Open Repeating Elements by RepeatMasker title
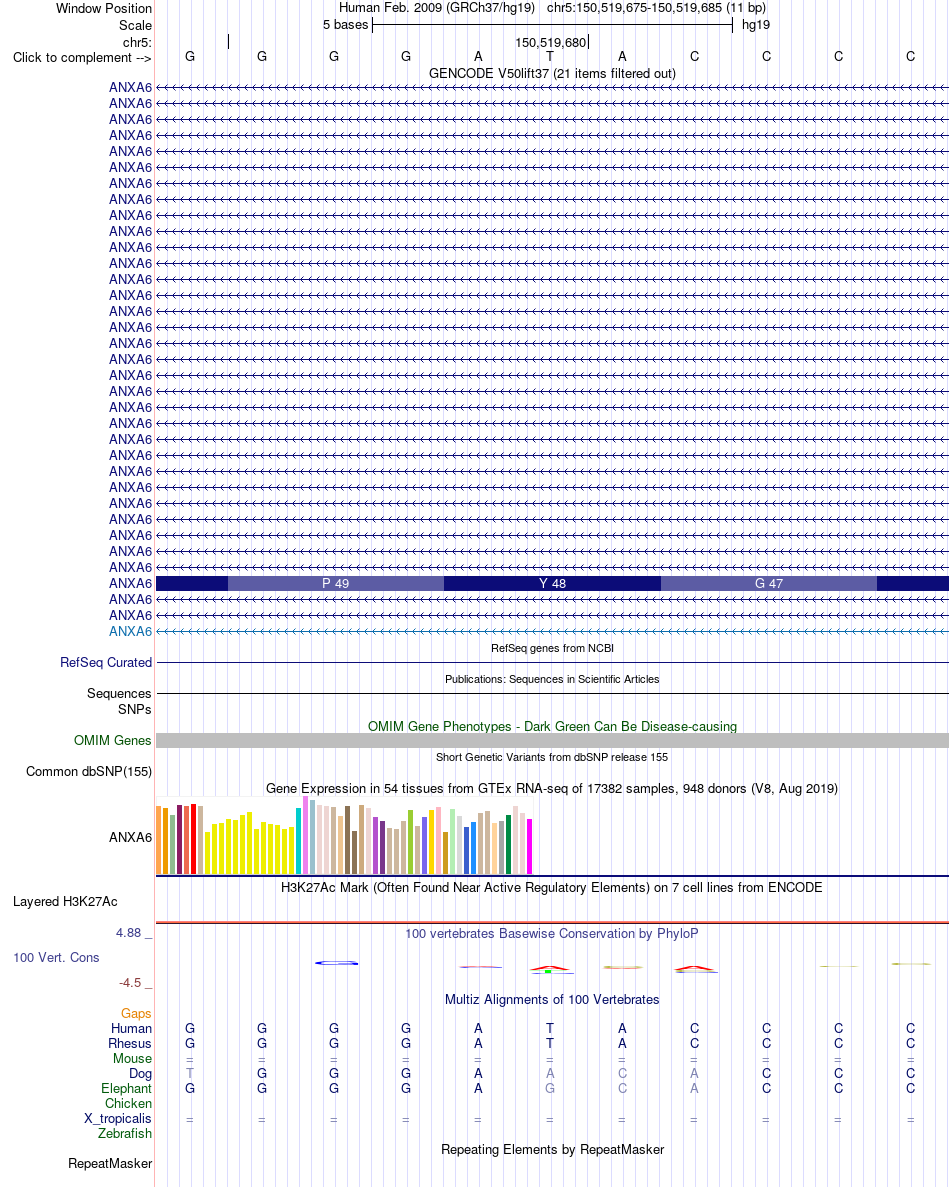The height and width of the screenshot is (1187, 950). click(x=552, y=1149)
